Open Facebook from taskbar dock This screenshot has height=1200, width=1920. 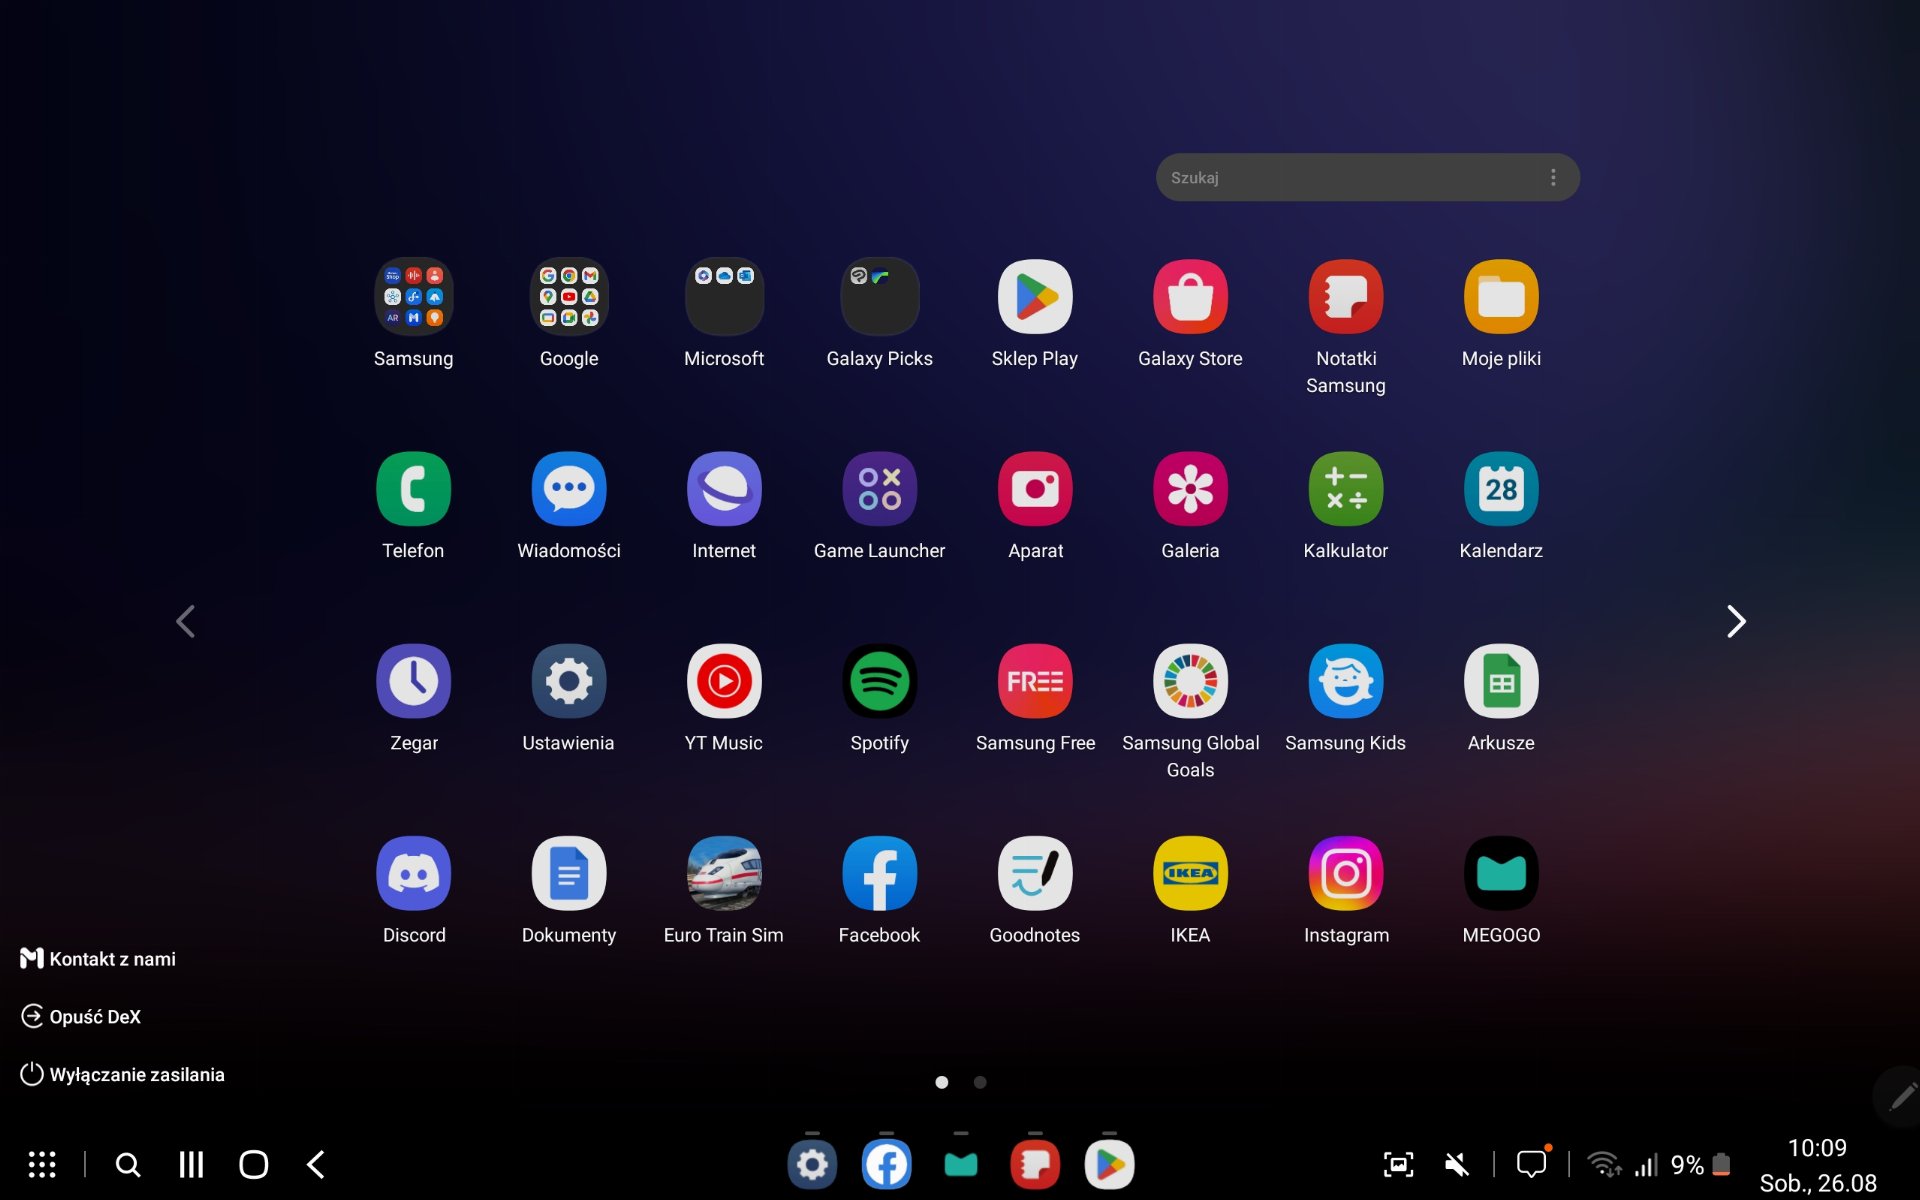tap(886, 1164)
